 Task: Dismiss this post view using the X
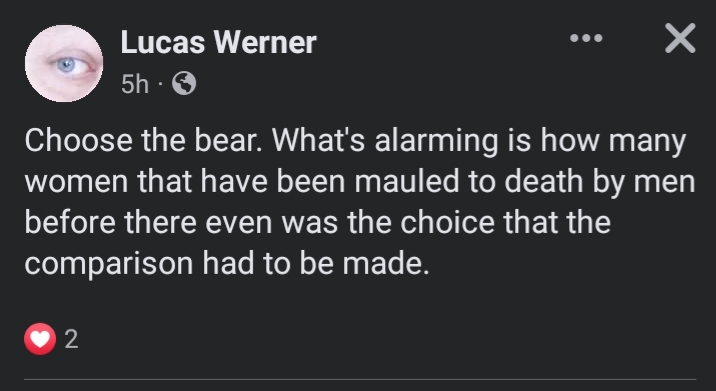tap(680, 38)
